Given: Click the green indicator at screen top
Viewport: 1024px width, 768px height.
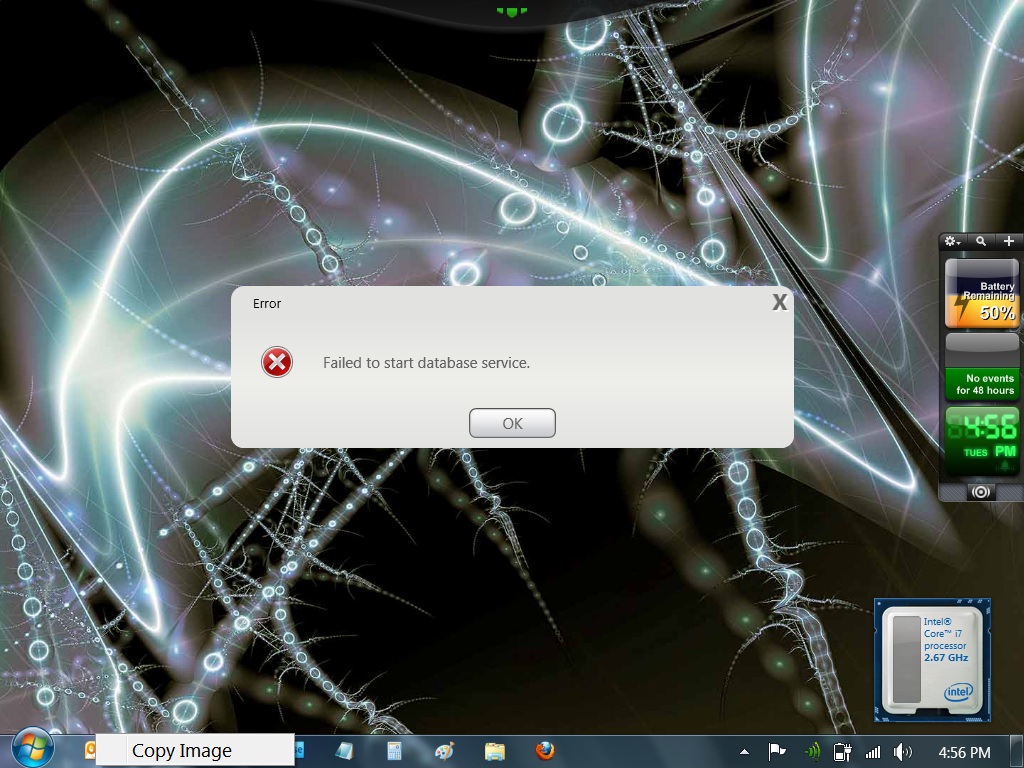Looking at the screenshot, I should pyautogui.click(x=512, y=11).
